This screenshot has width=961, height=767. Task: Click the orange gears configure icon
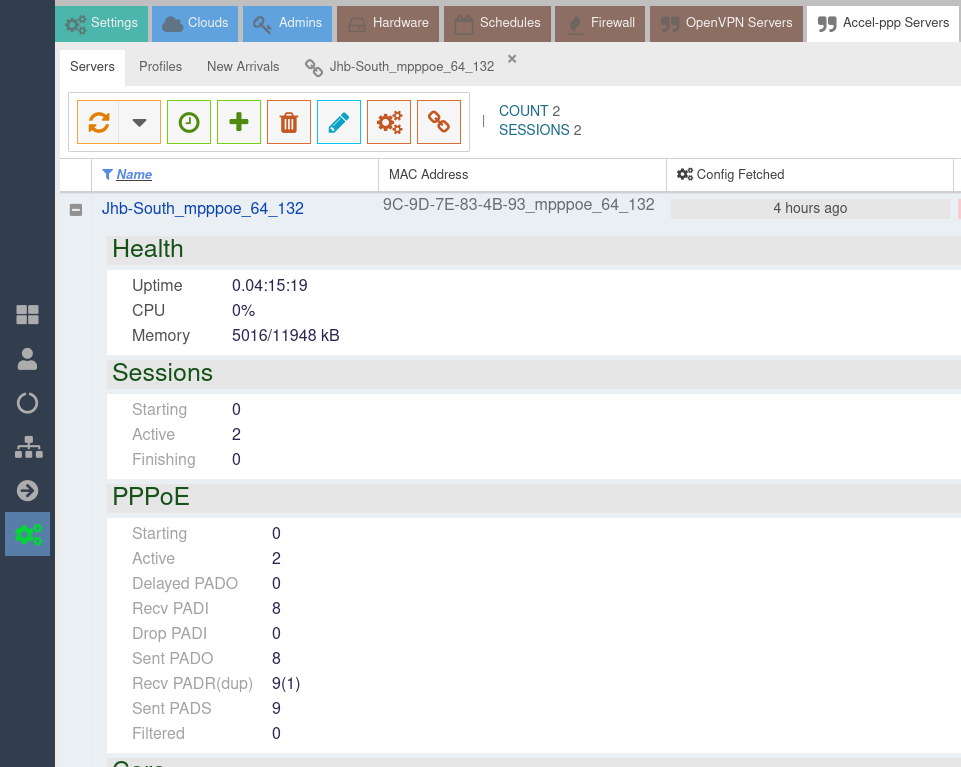[x=389, y=122]
